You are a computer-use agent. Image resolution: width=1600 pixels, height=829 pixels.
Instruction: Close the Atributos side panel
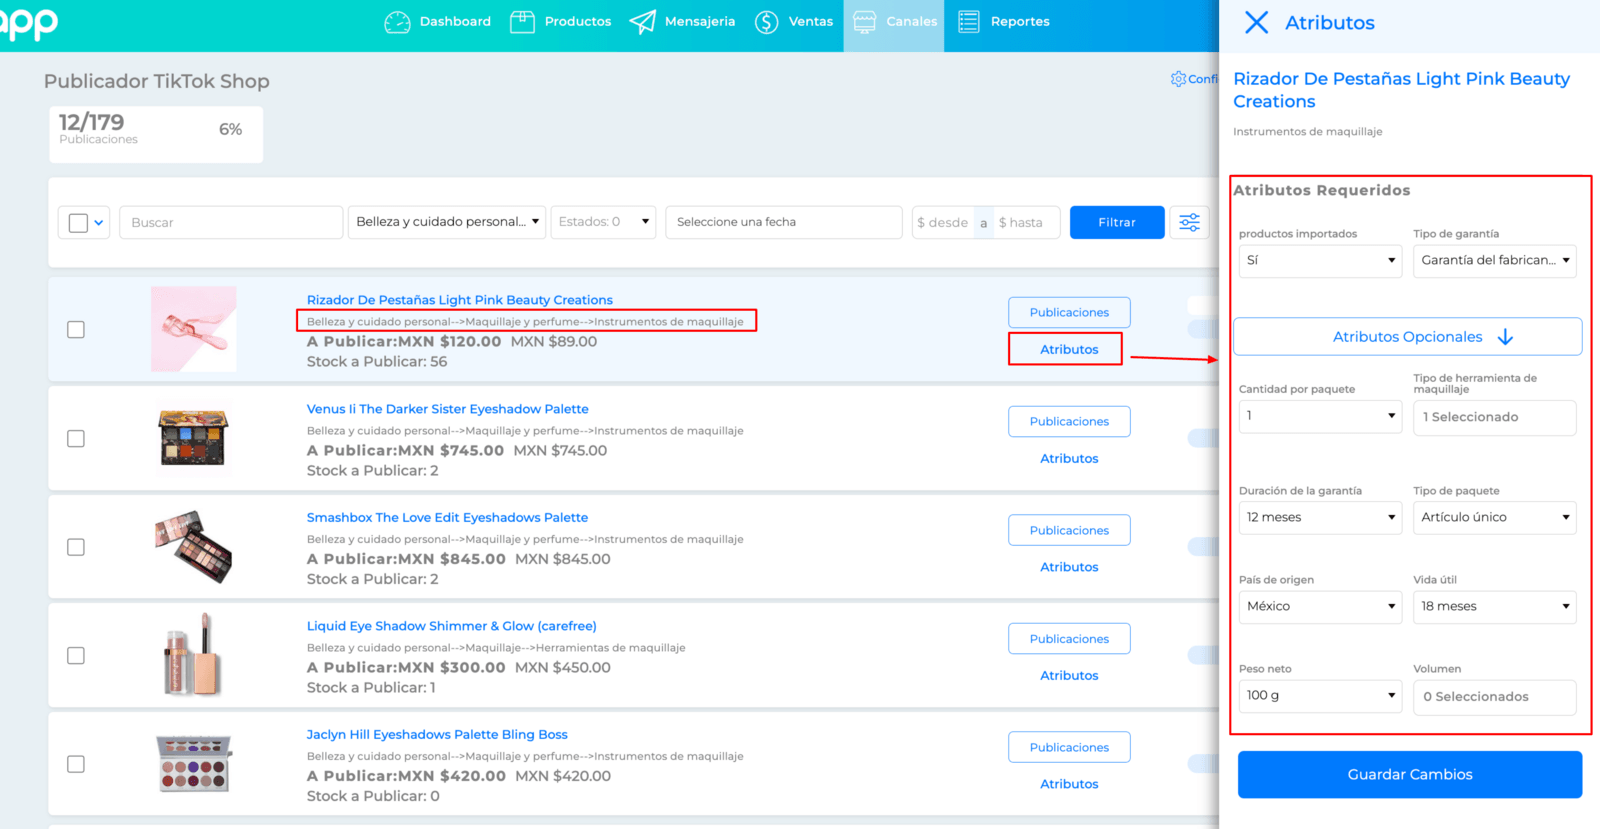[1257, 22]
